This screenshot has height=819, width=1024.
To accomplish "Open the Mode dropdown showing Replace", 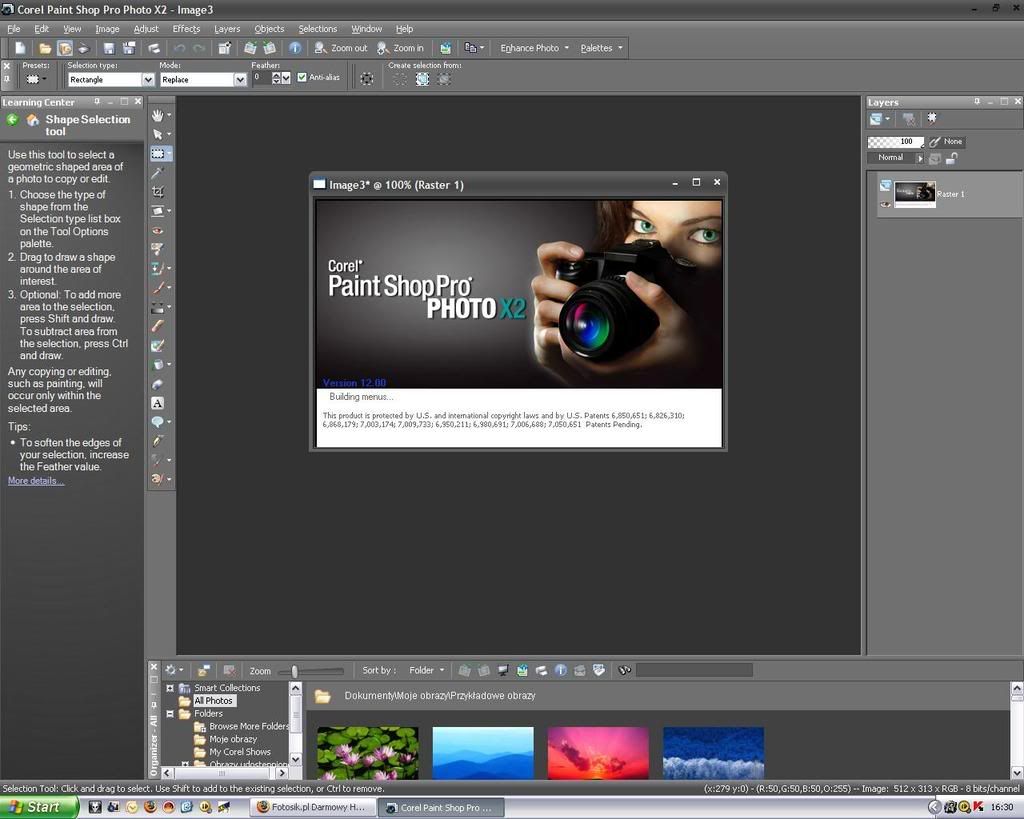I will tap(240, 79).
